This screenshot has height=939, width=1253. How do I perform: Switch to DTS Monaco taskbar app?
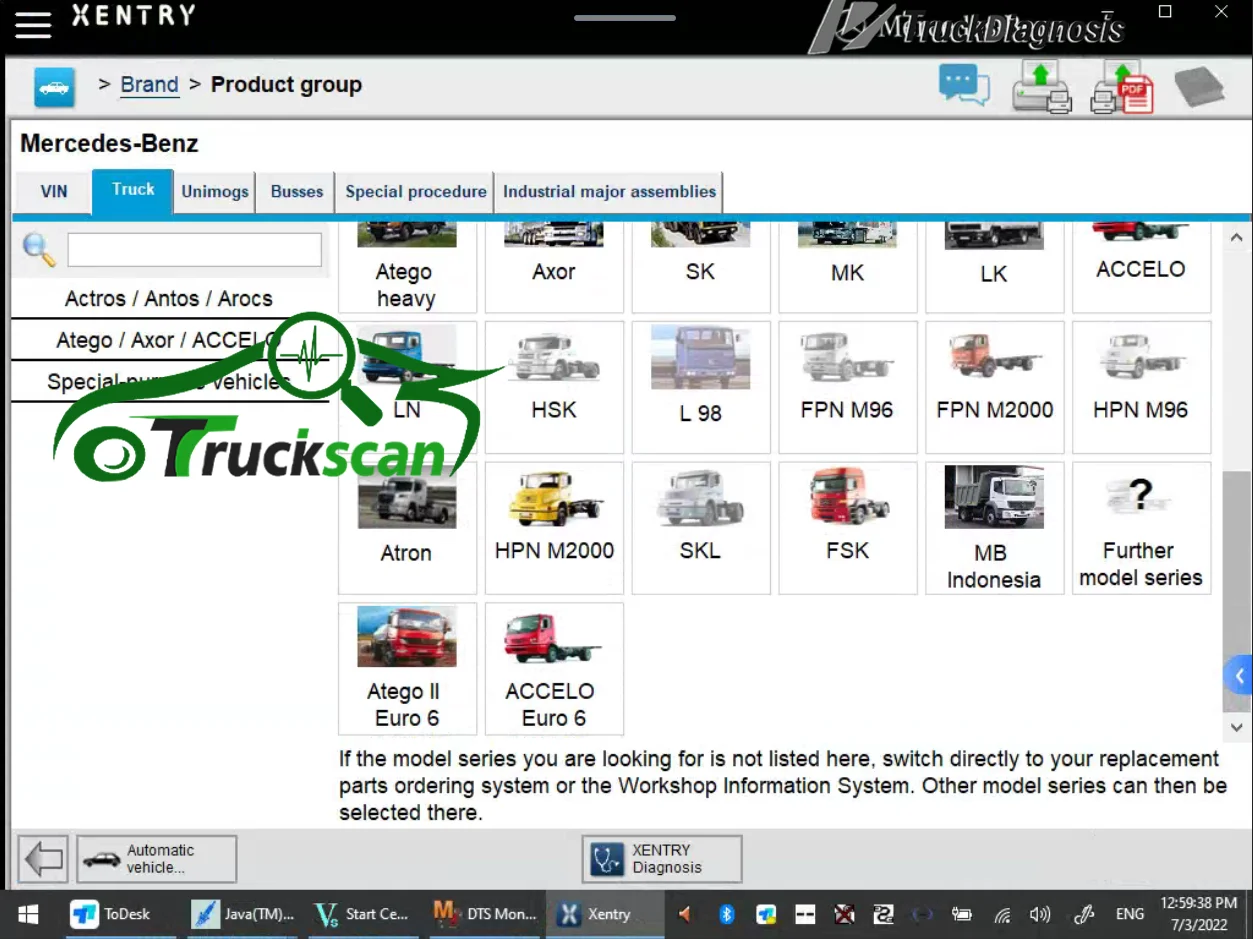click(485, 914)
